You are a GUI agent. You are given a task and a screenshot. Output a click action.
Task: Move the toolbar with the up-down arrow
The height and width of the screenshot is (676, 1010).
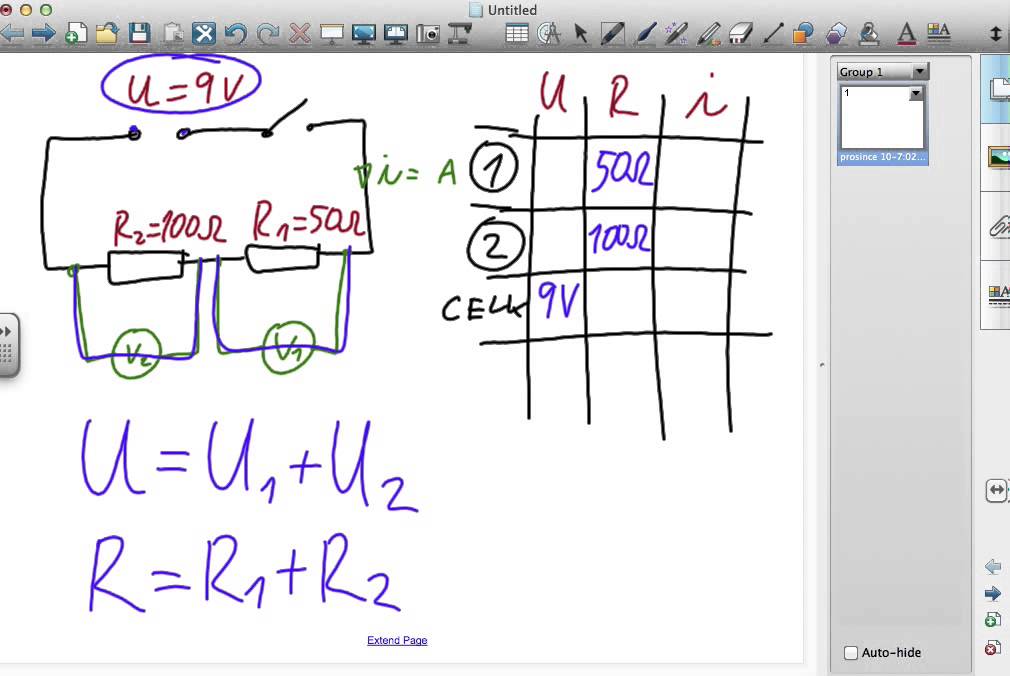coord(996,33)
